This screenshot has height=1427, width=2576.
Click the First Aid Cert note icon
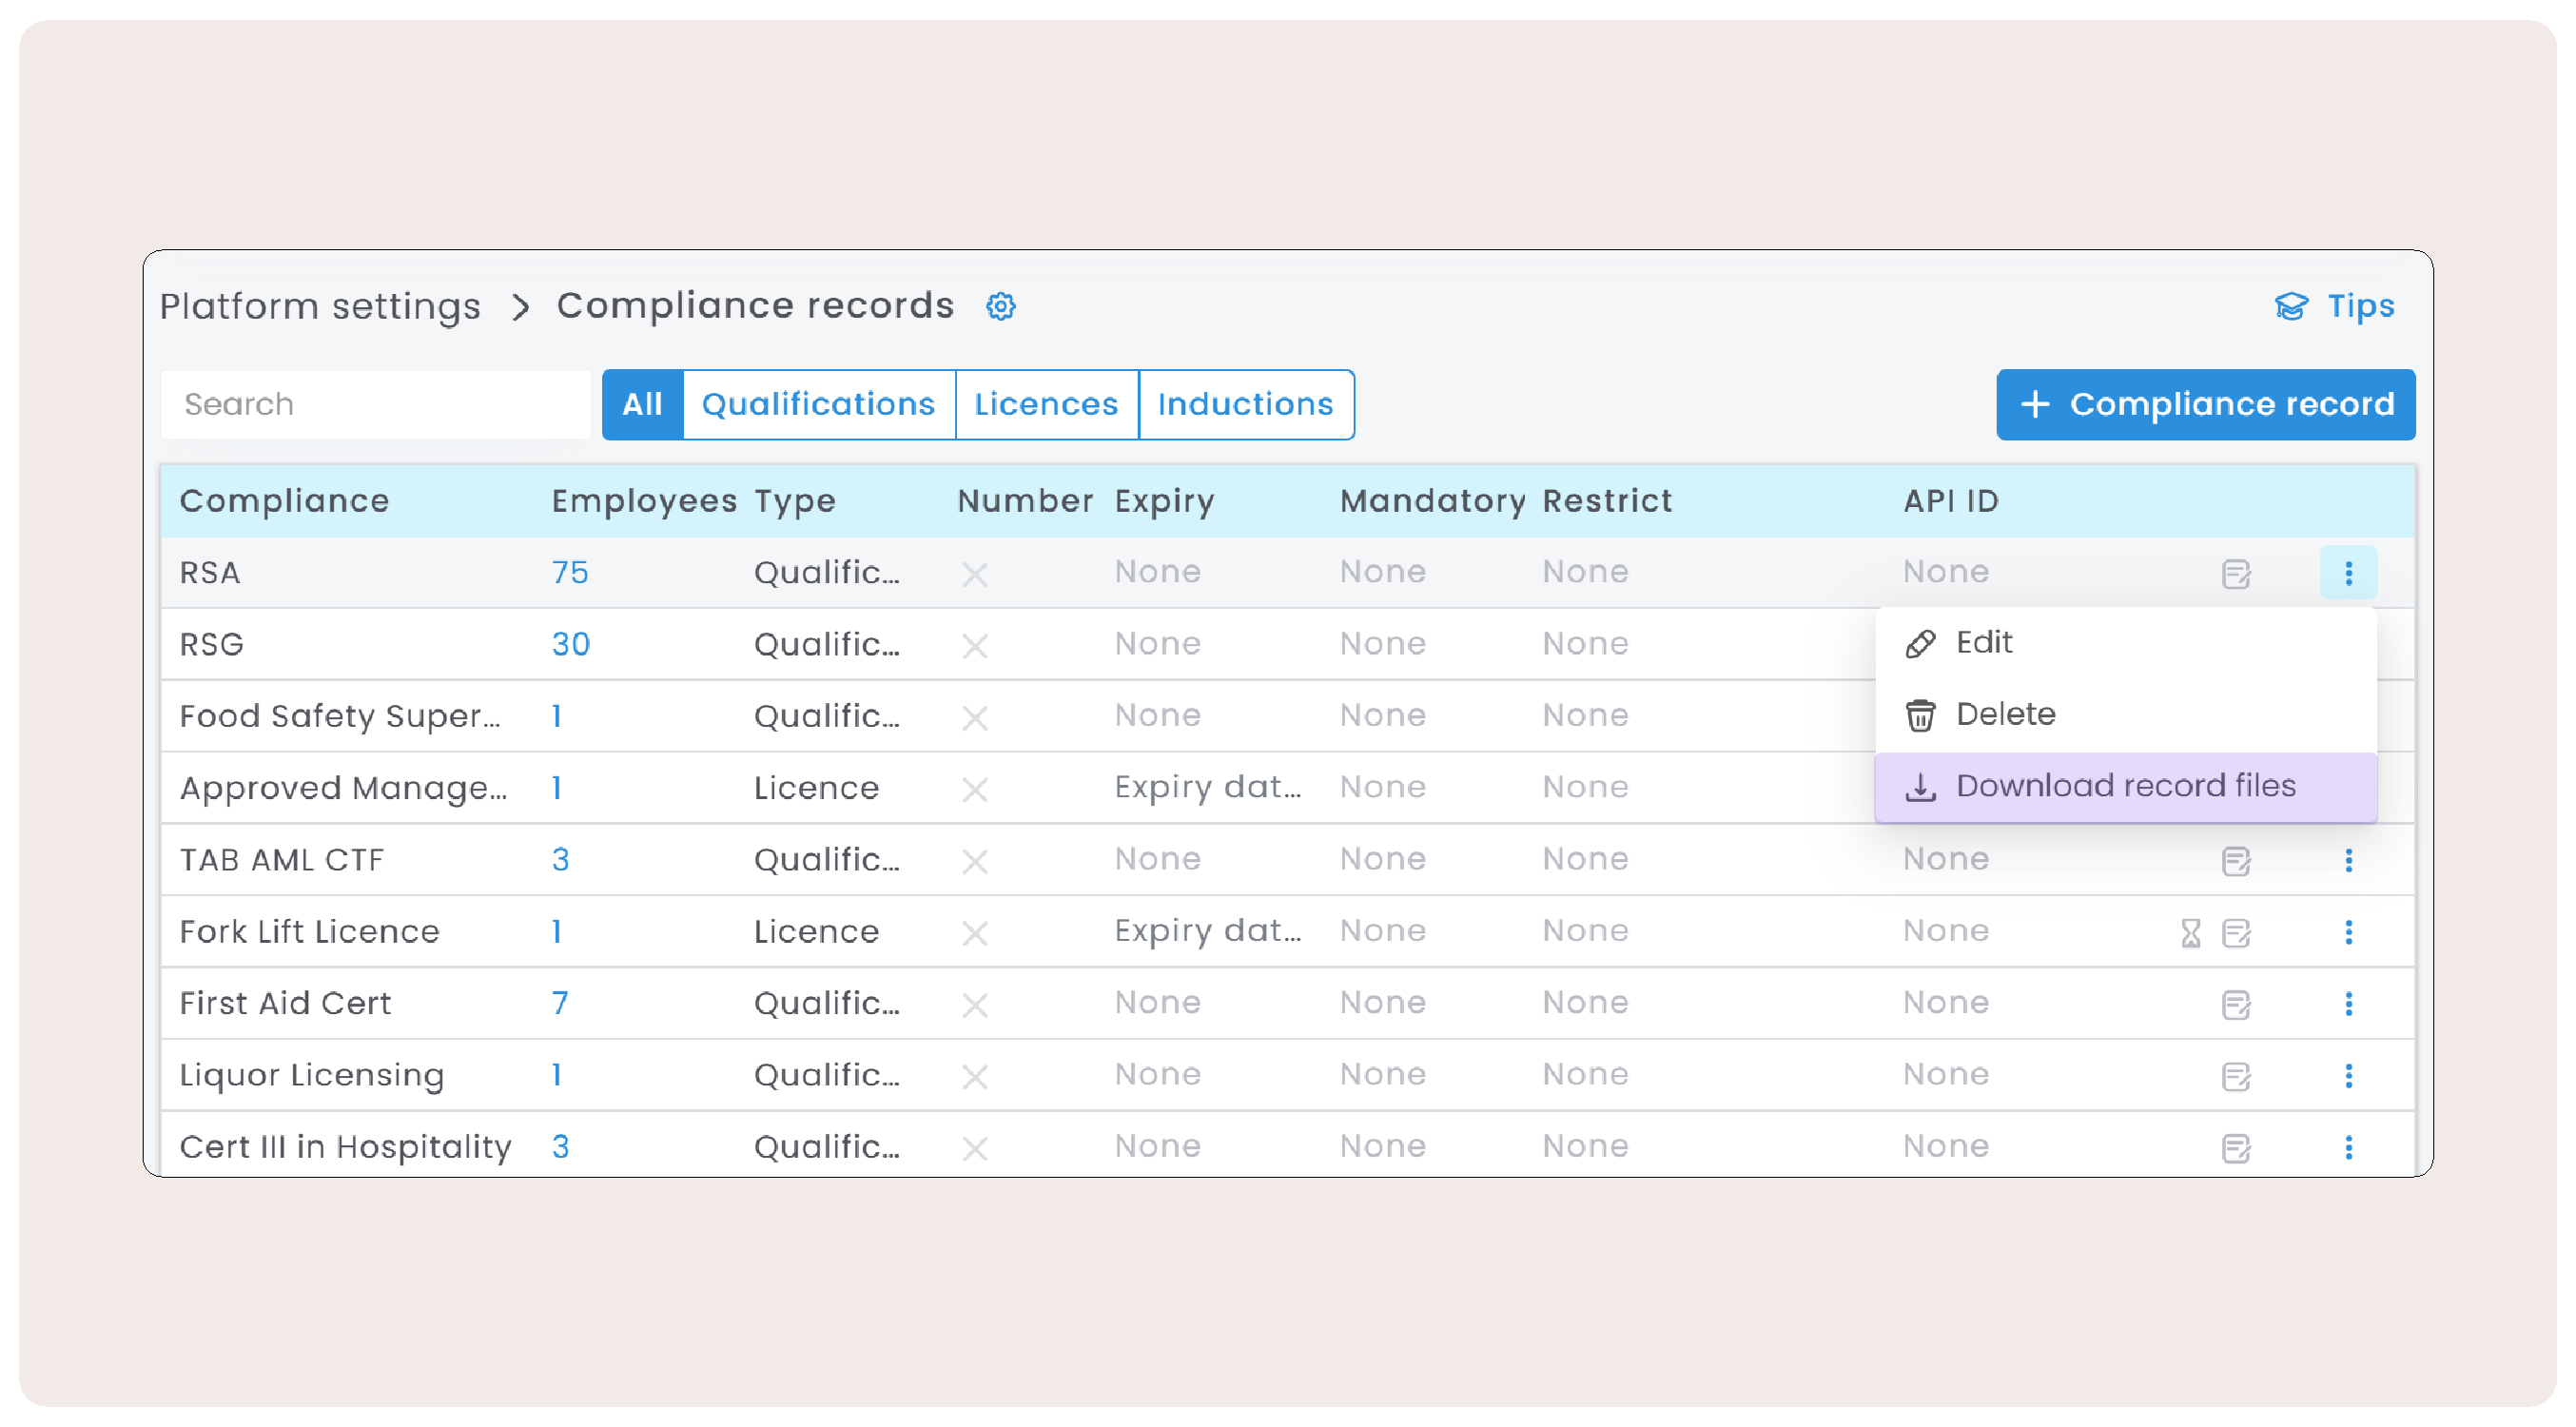(2235, 1004)
